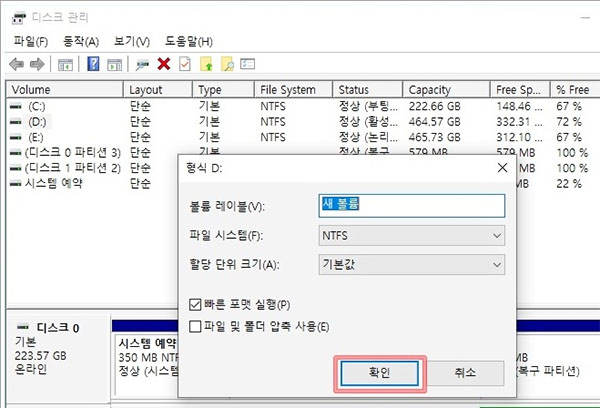Sort by the Volume column header
The image size is (600, 408).
click(x=64, y=90)
